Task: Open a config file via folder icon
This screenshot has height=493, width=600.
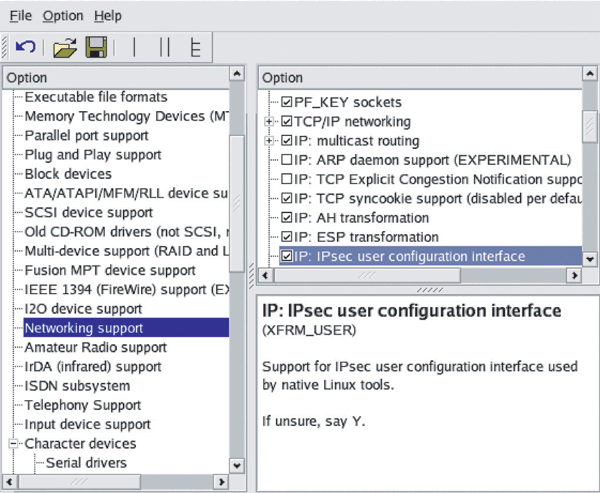Action: click(64, 47)
